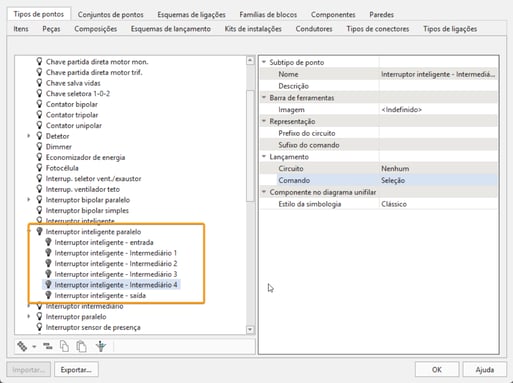Click the bulb icon next to Interruptor paralelo
This screenshot has width=513, height=383.
39,316
